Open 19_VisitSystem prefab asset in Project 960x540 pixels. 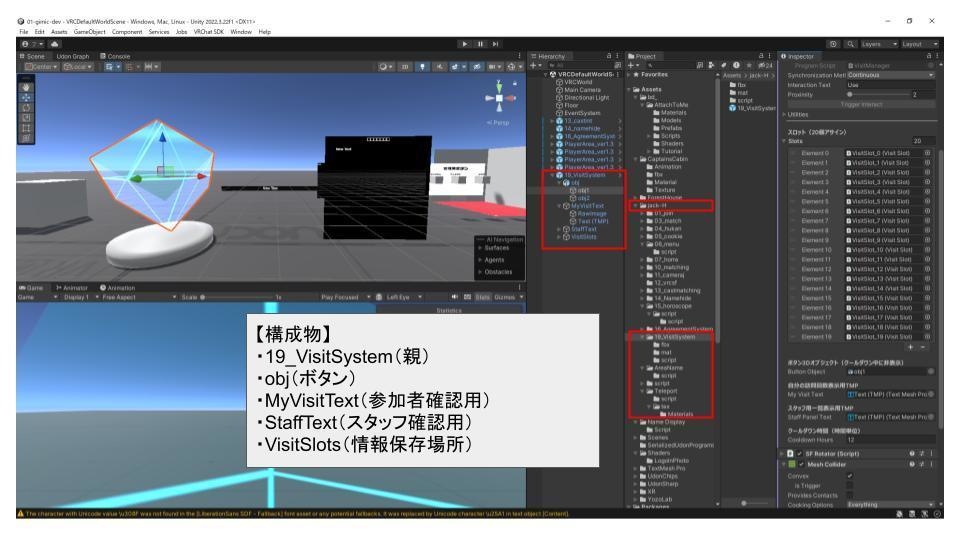click(x=752, y=108)
